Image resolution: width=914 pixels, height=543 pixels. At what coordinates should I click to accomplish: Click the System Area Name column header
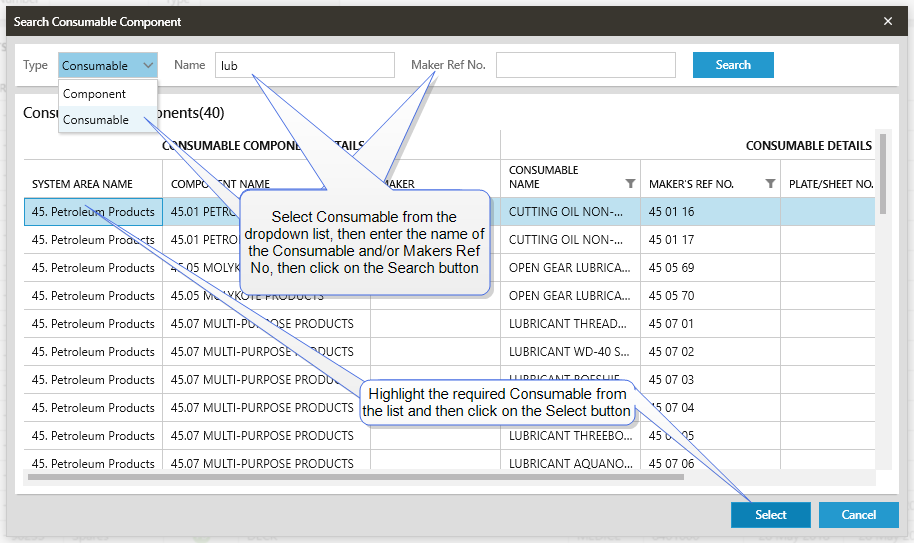[x=93, y=178]
